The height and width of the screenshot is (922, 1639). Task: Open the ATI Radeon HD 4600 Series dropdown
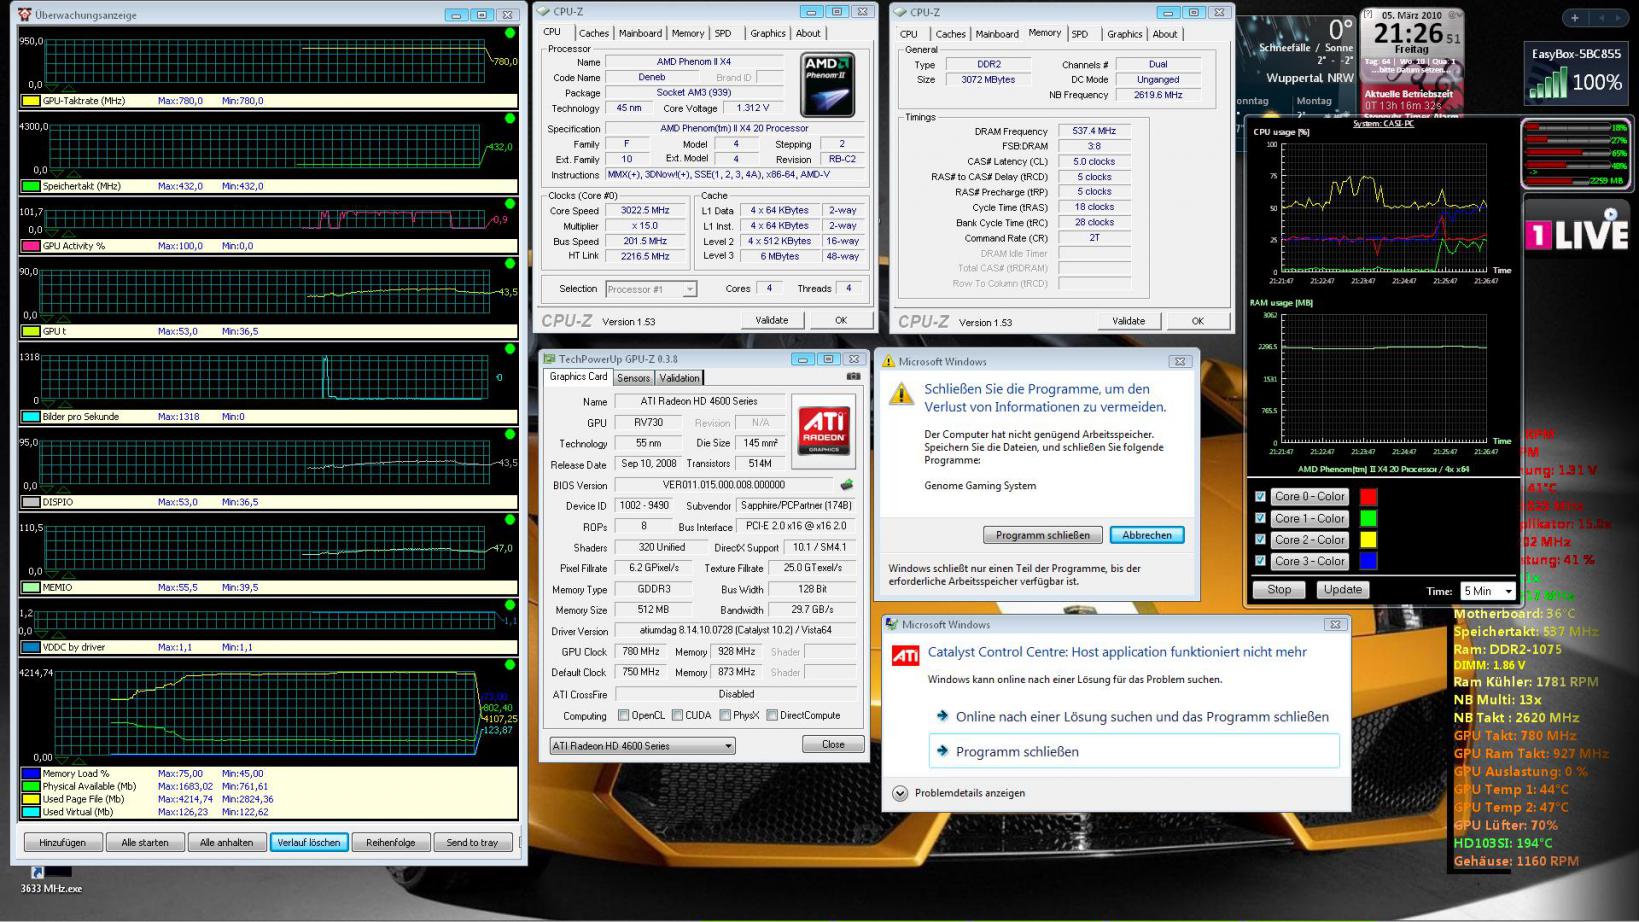click(642, 746)
